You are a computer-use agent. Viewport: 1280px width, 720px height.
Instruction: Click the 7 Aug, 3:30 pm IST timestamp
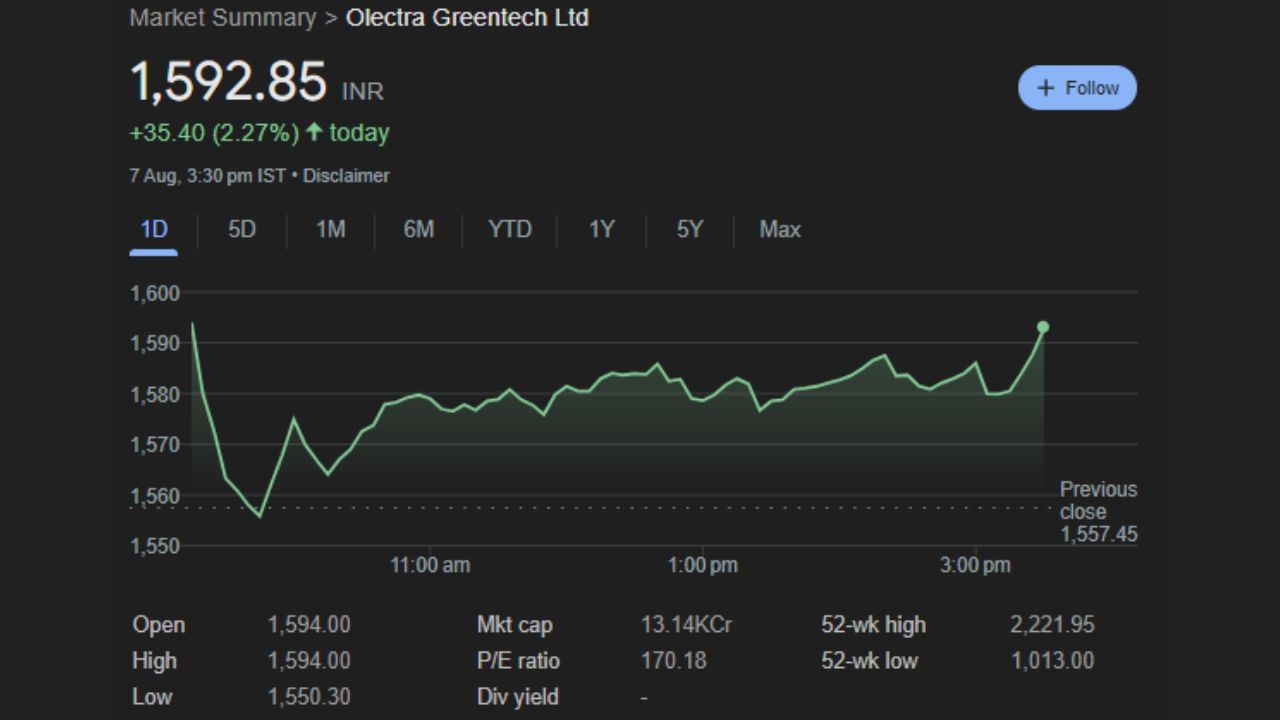[x=208, y=176]
